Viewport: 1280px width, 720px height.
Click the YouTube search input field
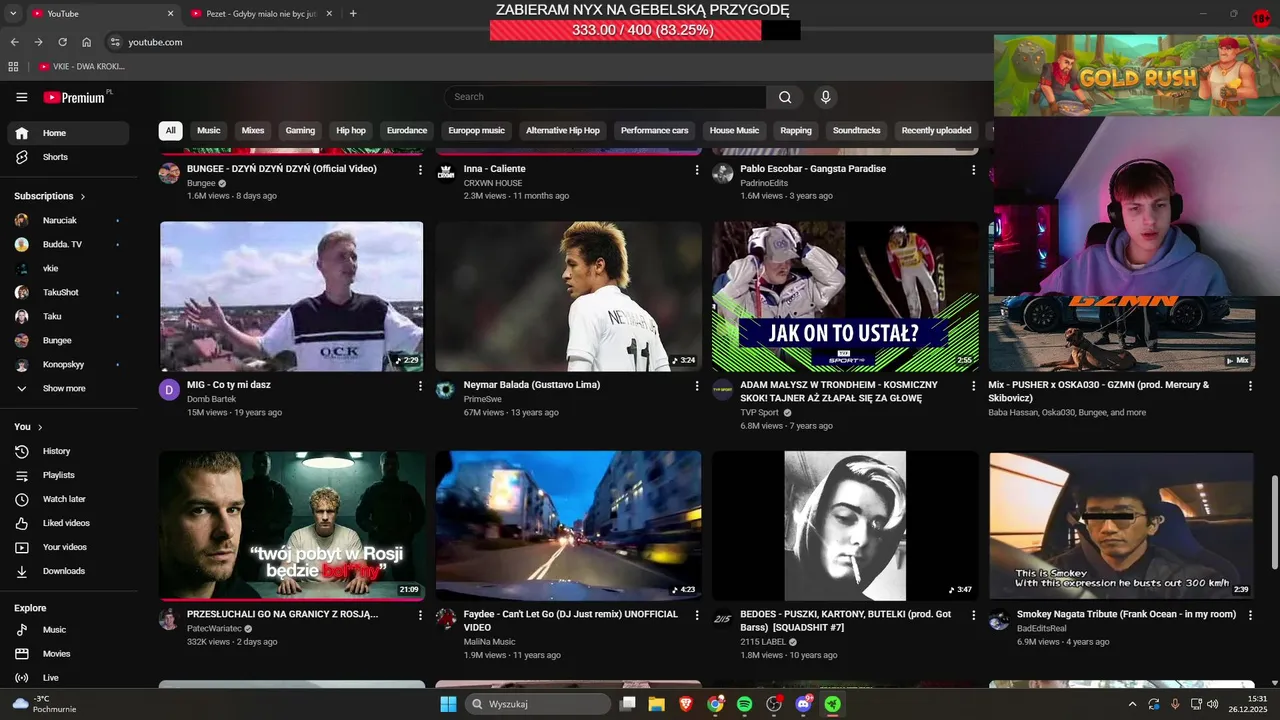click(605, 97)
